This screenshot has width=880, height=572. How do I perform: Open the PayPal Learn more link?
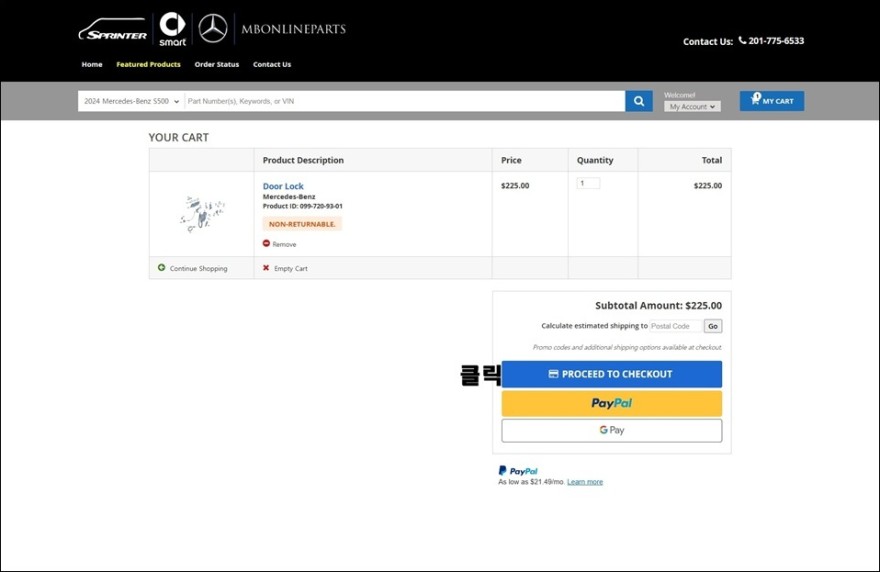585,482
